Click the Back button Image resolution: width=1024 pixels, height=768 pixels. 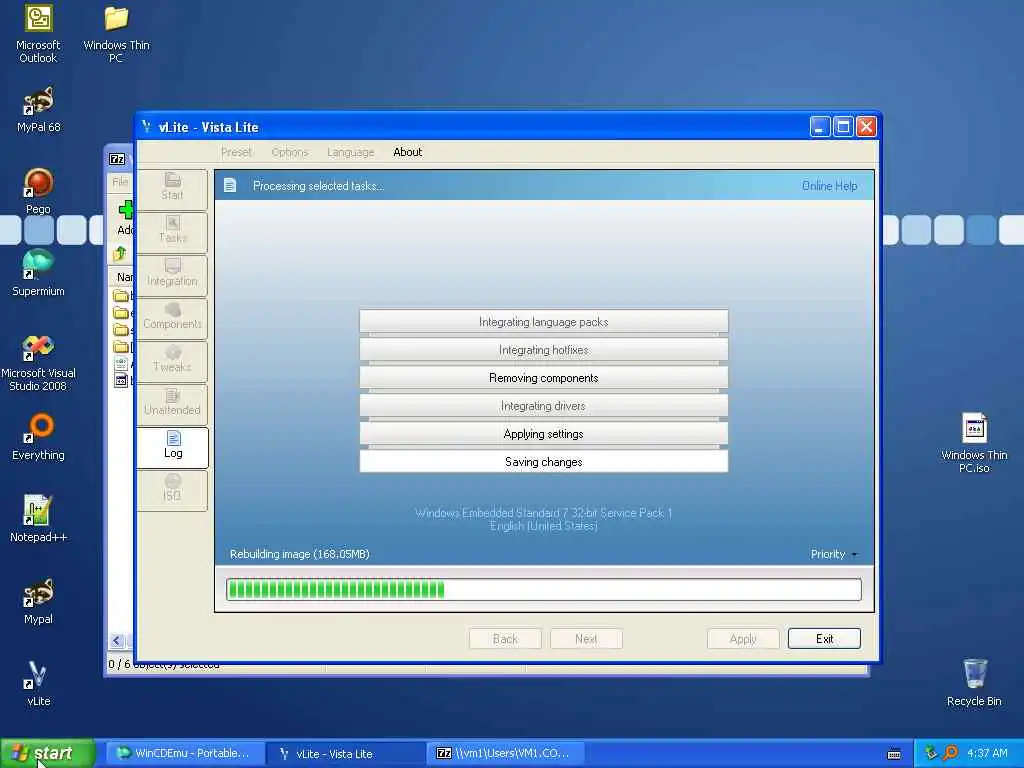[x=505, y=639]
